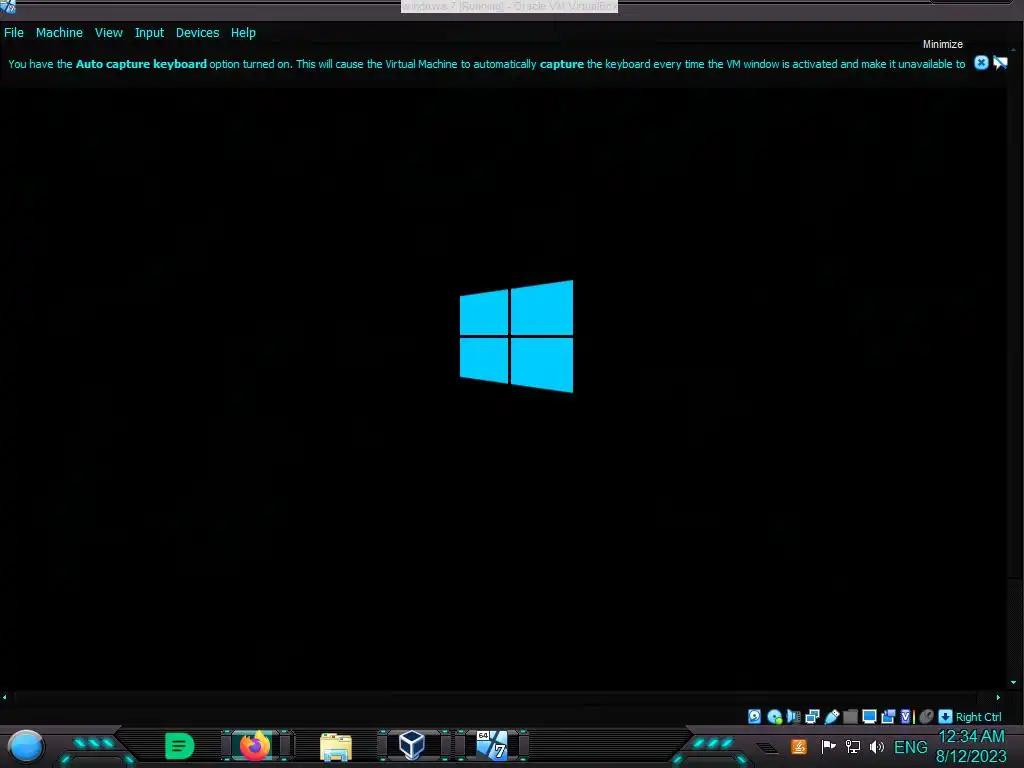Click the scroll-right arrow of the horizontal scrollbar
Image resolution: width=1024 pixels, height=768 pixels.
[x=998, y=697]
